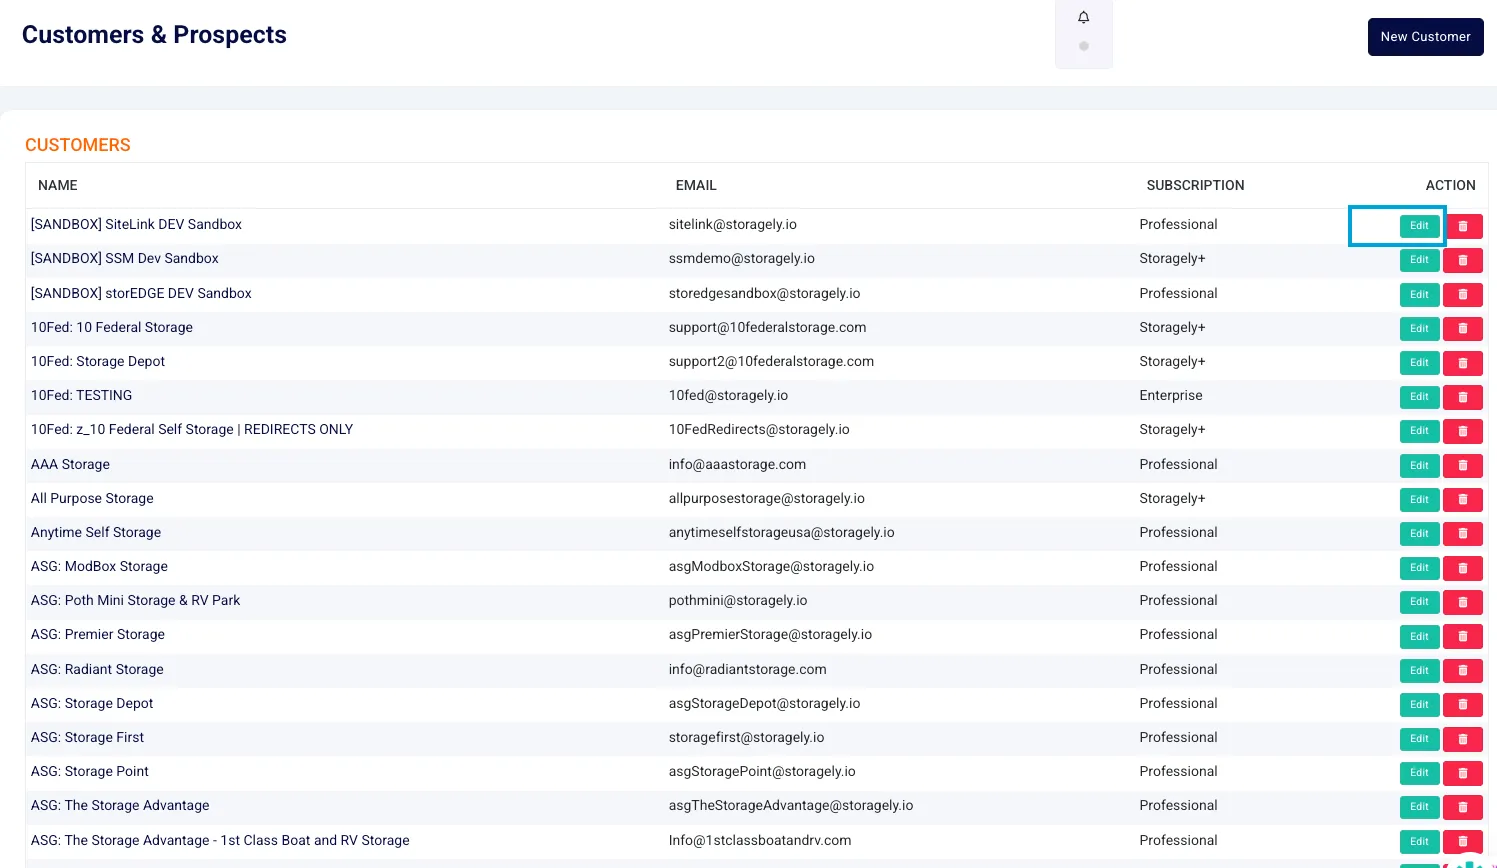Select the sitelink@storagely.io email text
Image resolution: width=1497 pixels, height=868 pixels.
733,225
